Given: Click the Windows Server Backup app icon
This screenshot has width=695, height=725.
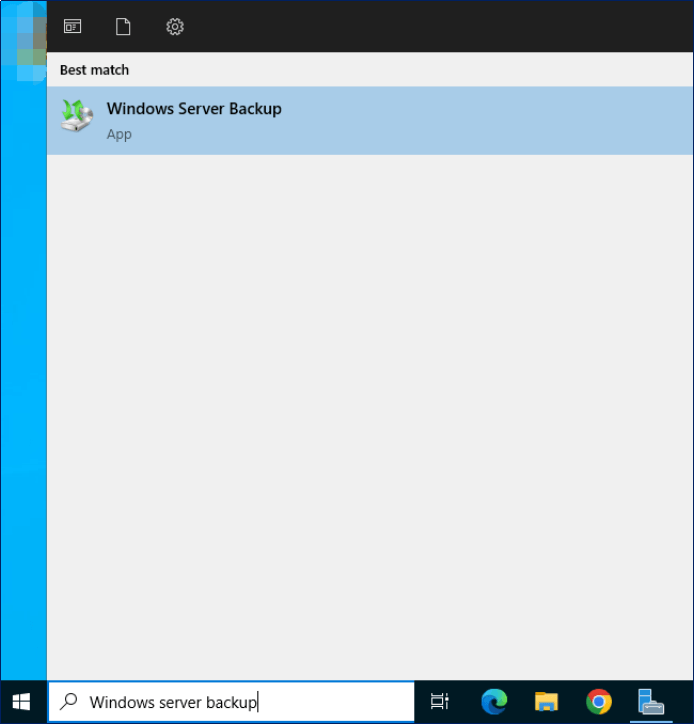Looking at the screenshot, I should tap(77, 116).
